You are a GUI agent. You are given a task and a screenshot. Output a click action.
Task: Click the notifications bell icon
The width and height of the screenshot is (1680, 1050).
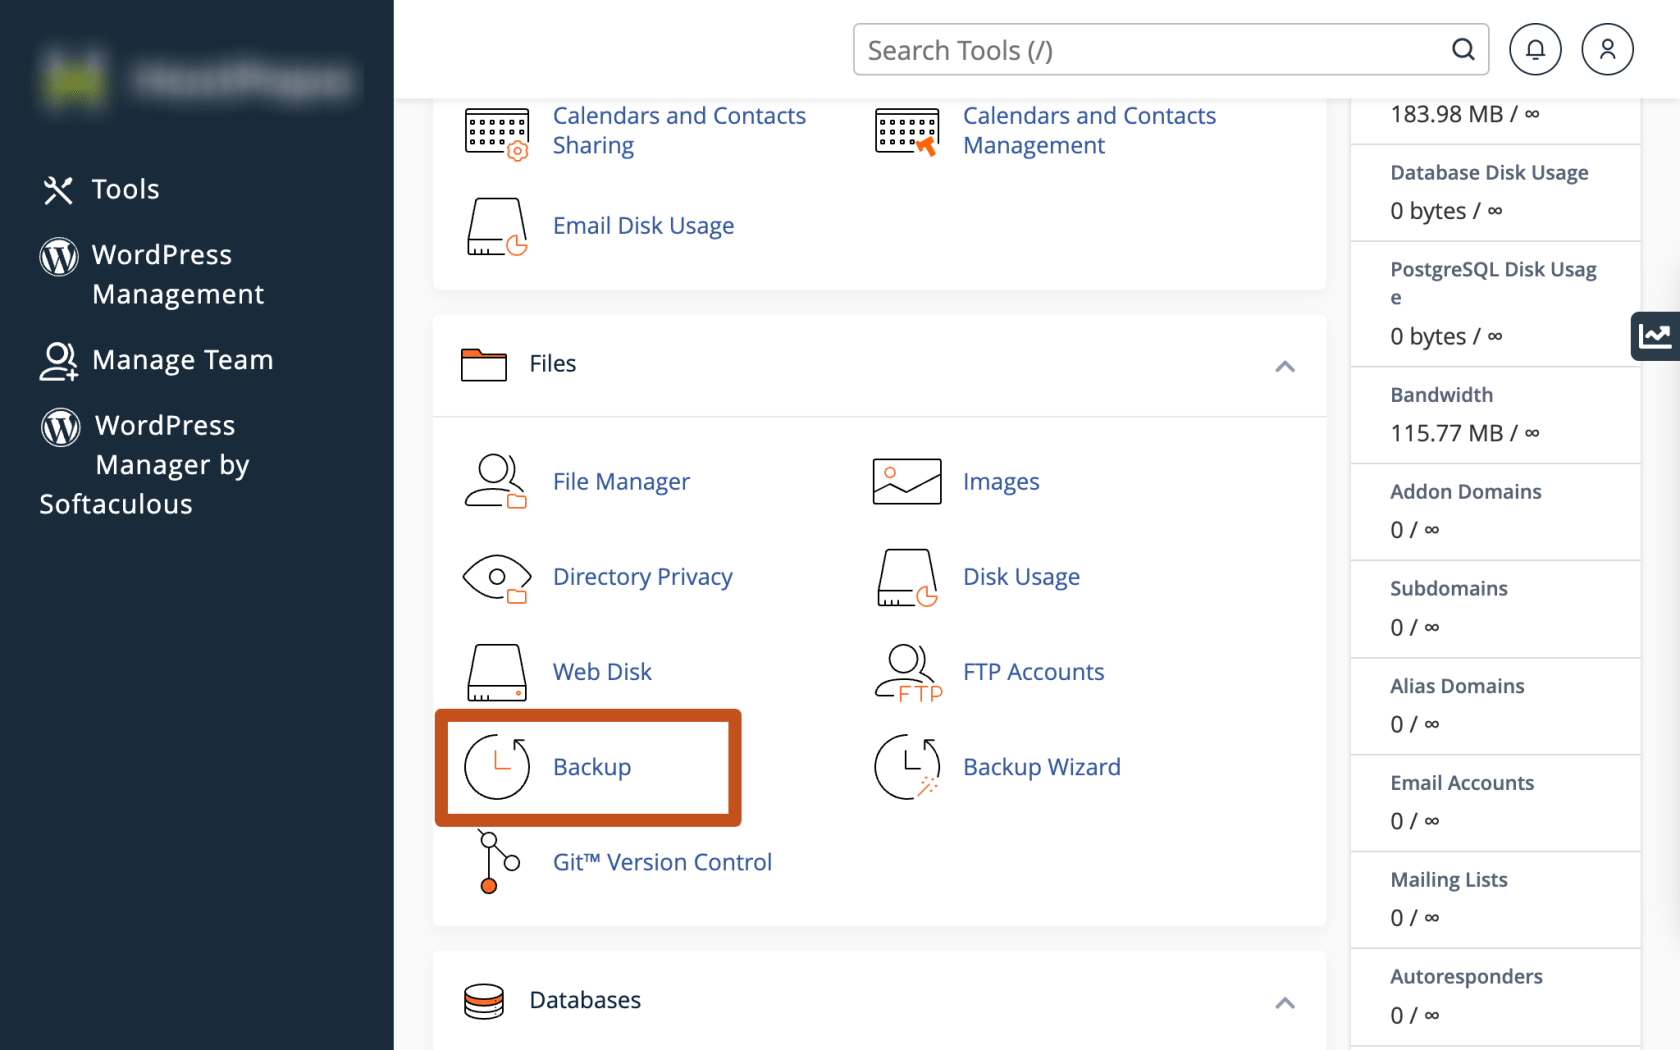click(x=1535, y=48)
